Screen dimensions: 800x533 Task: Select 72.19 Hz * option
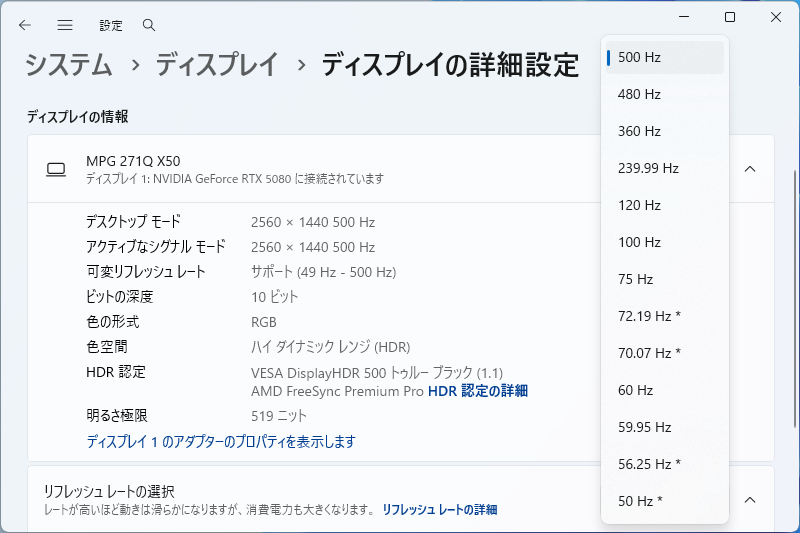665,316
